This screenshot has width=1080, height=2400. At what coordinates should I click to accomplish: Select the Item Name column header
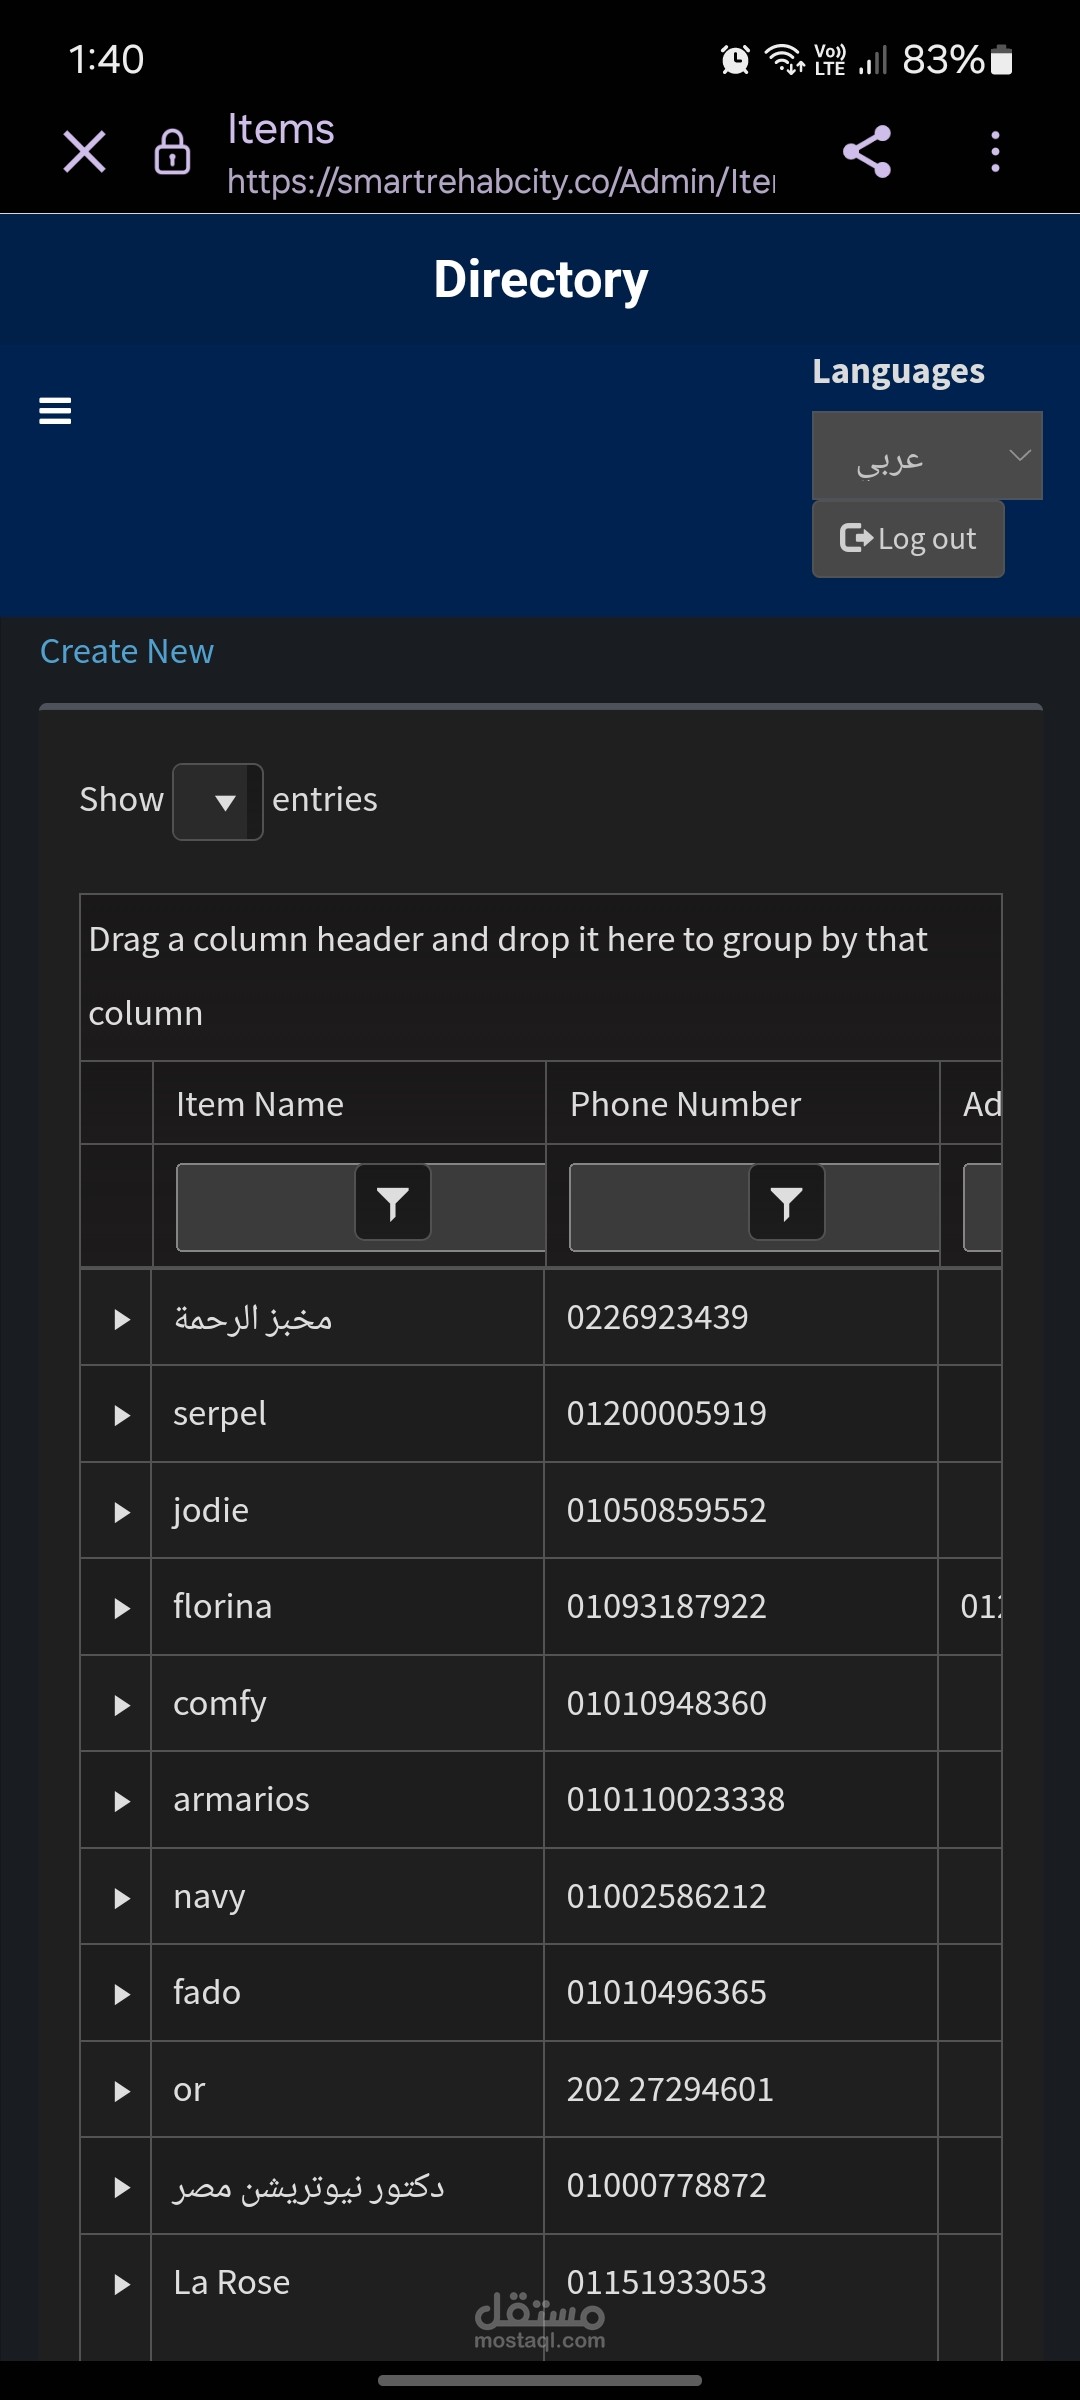pyautogui.click(x=258, y=1103)
